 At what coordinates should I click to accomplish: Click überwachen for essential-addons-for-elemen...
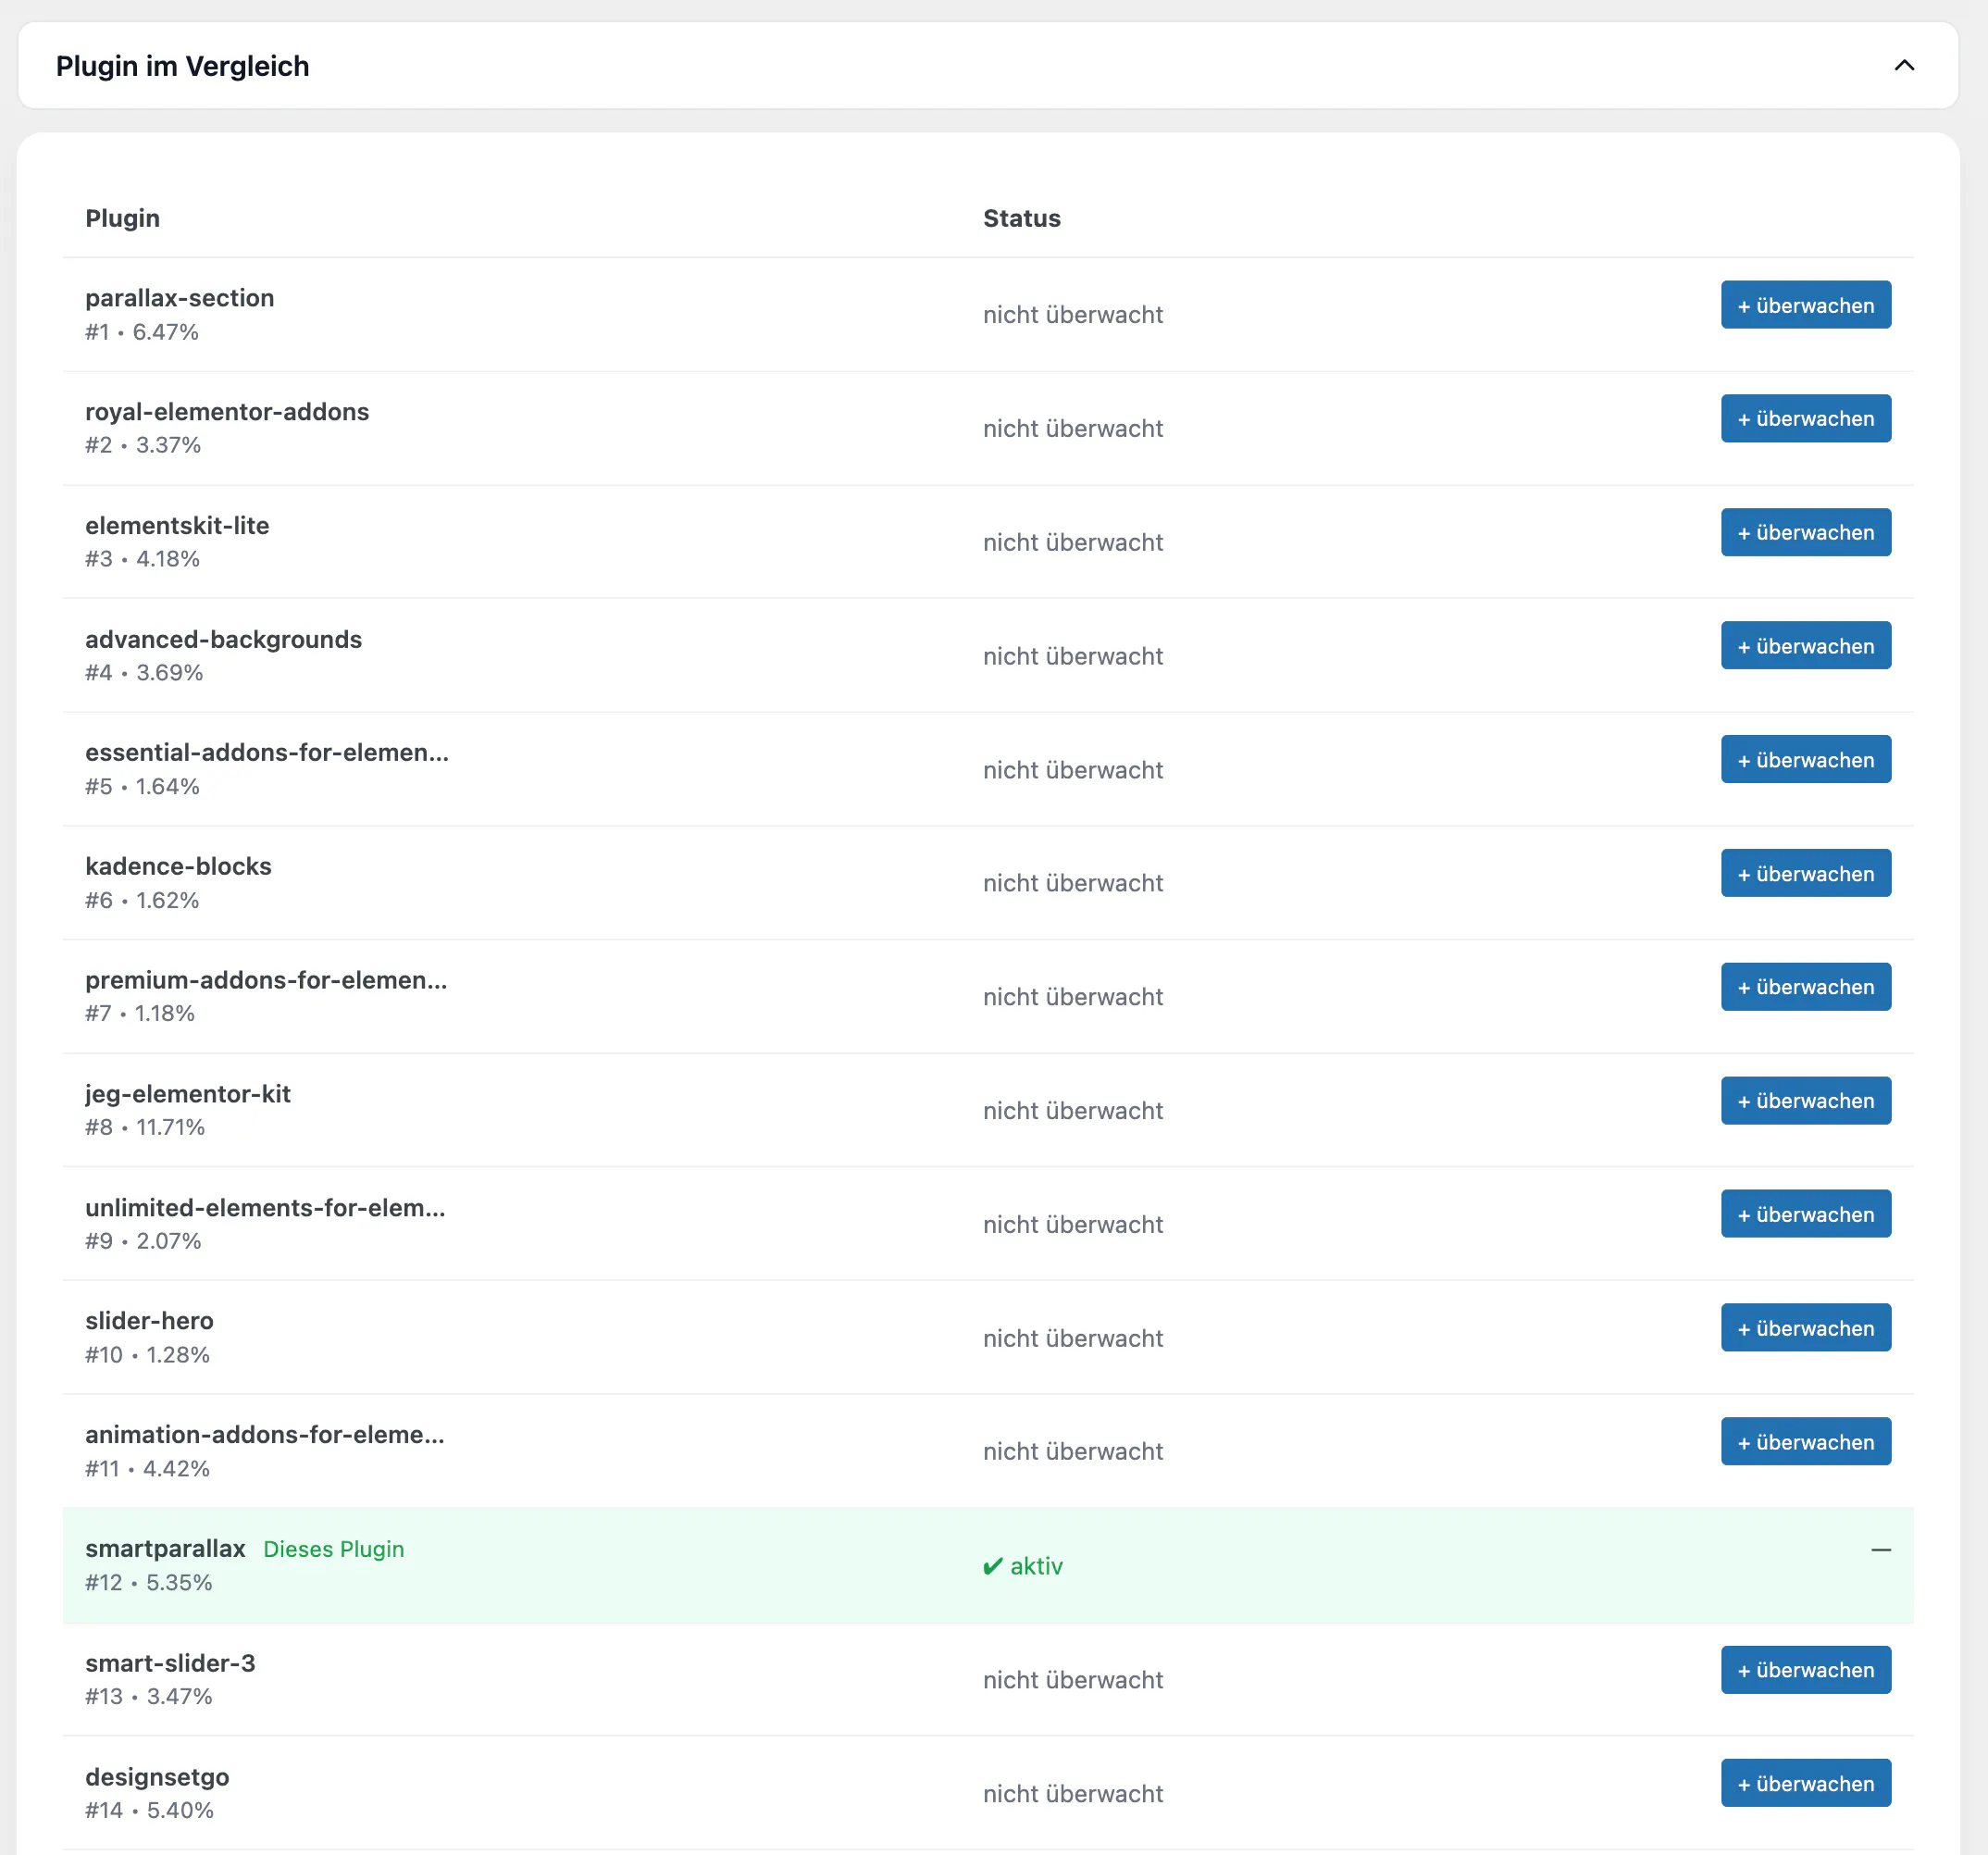pyautogui.click(x=1805, y=760)
